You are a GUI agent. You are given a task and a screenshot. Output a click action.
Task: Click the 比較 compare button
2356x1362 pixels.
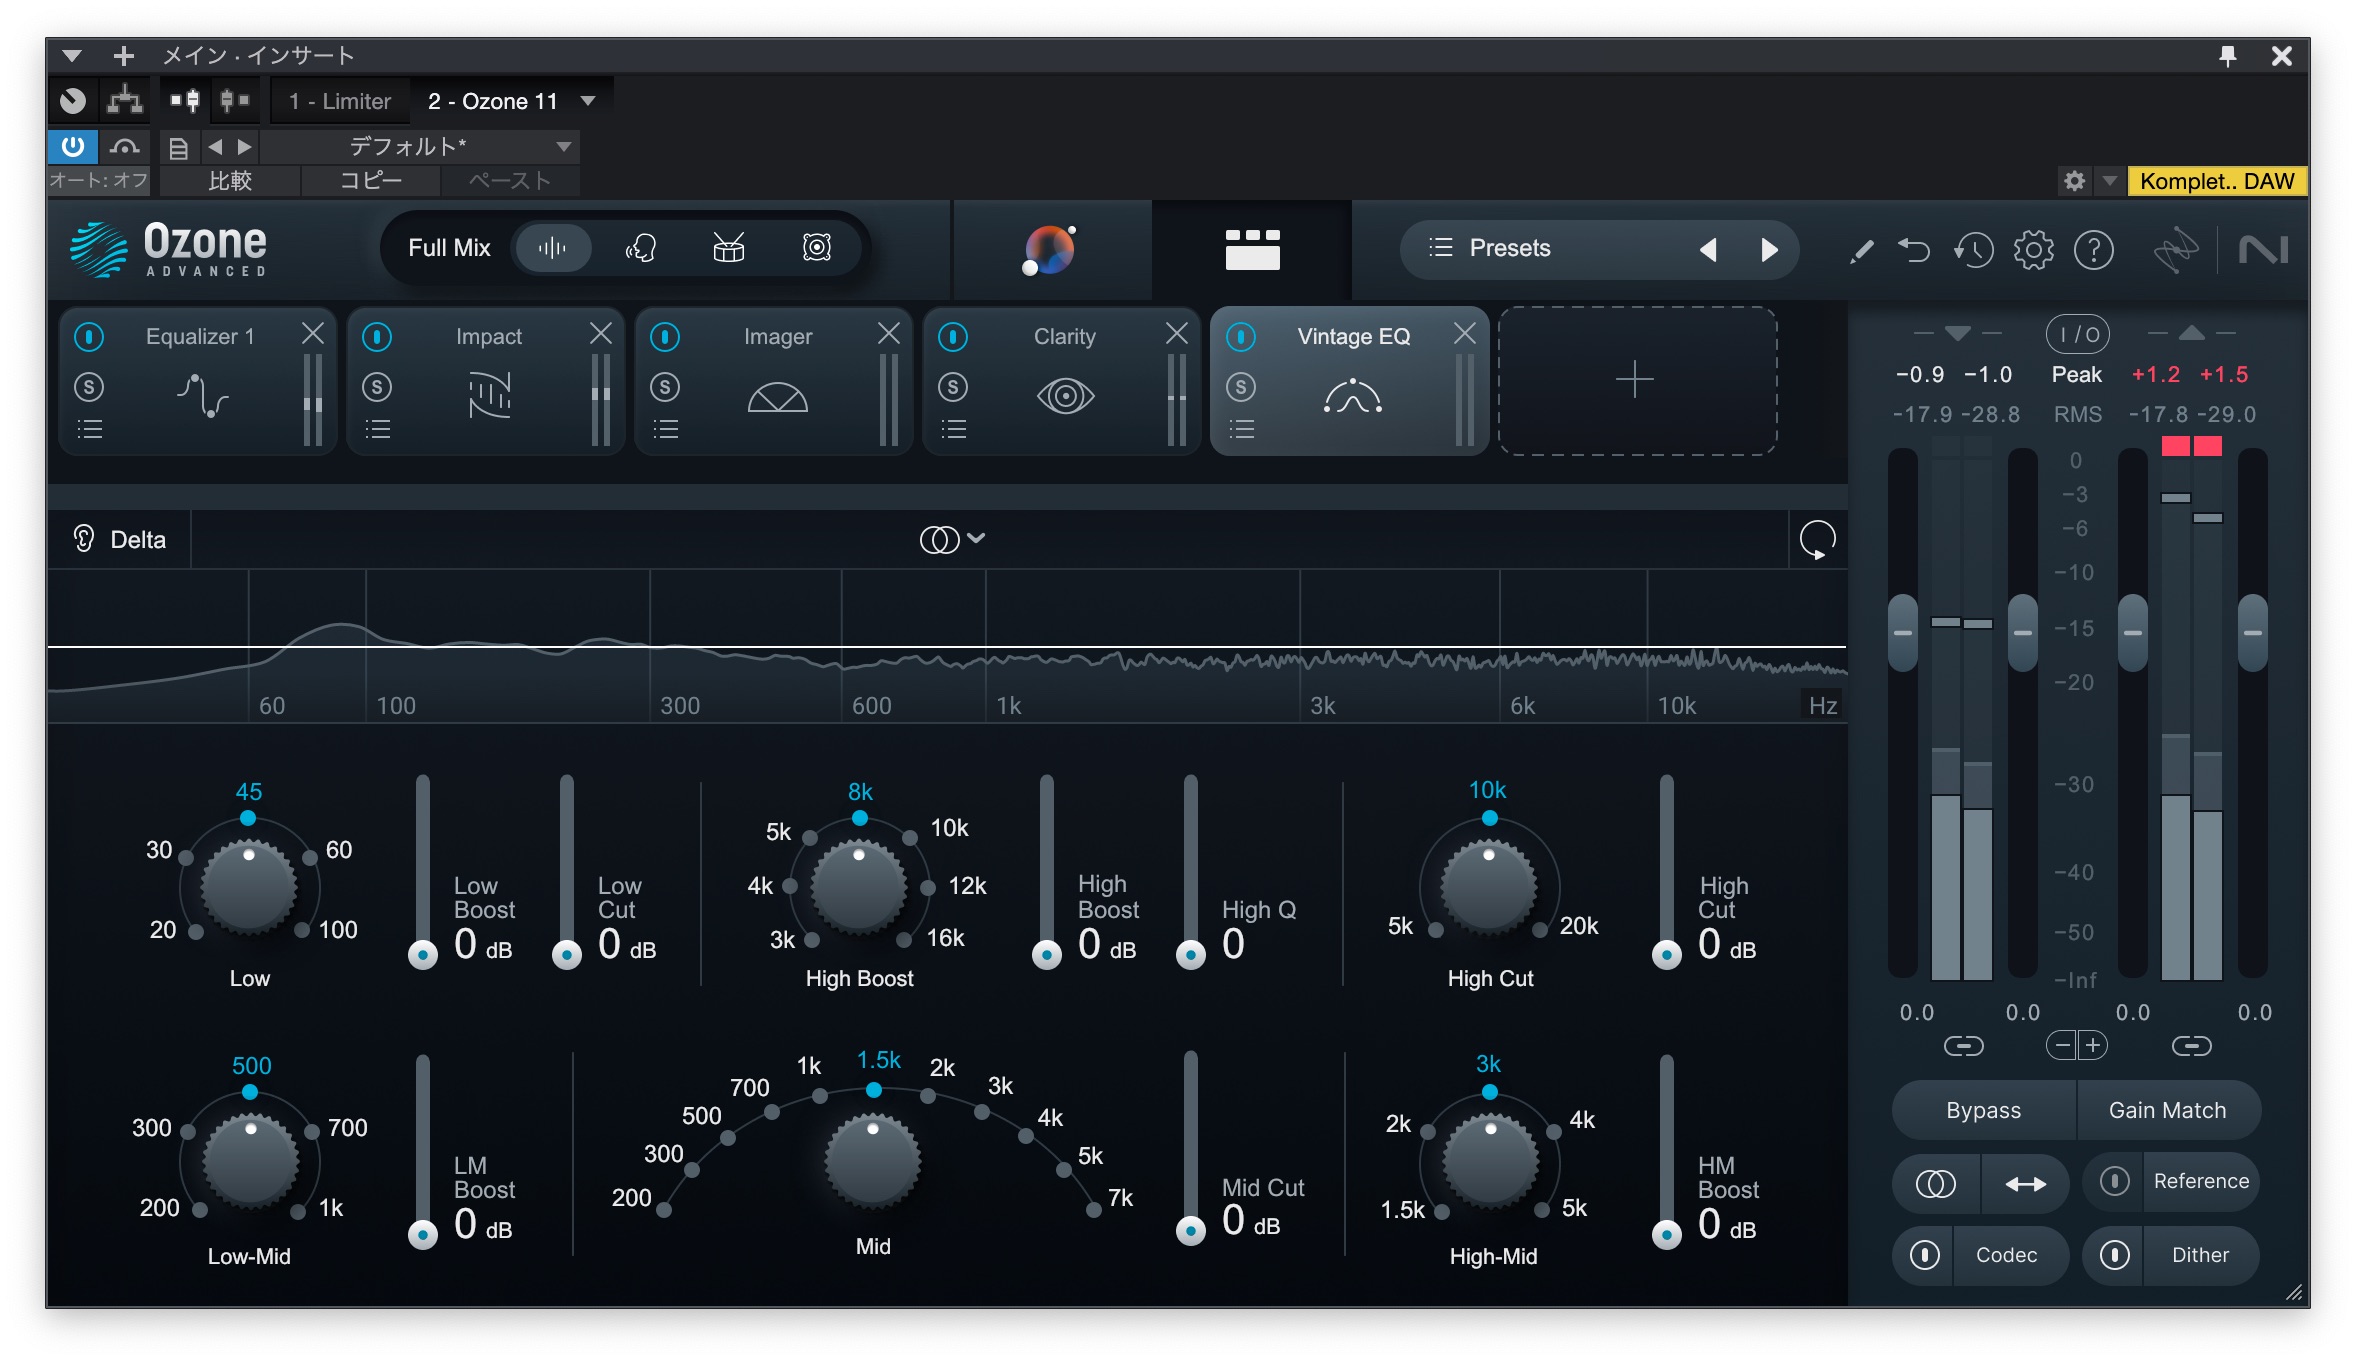pyautogui.click(x=228, y=182)
